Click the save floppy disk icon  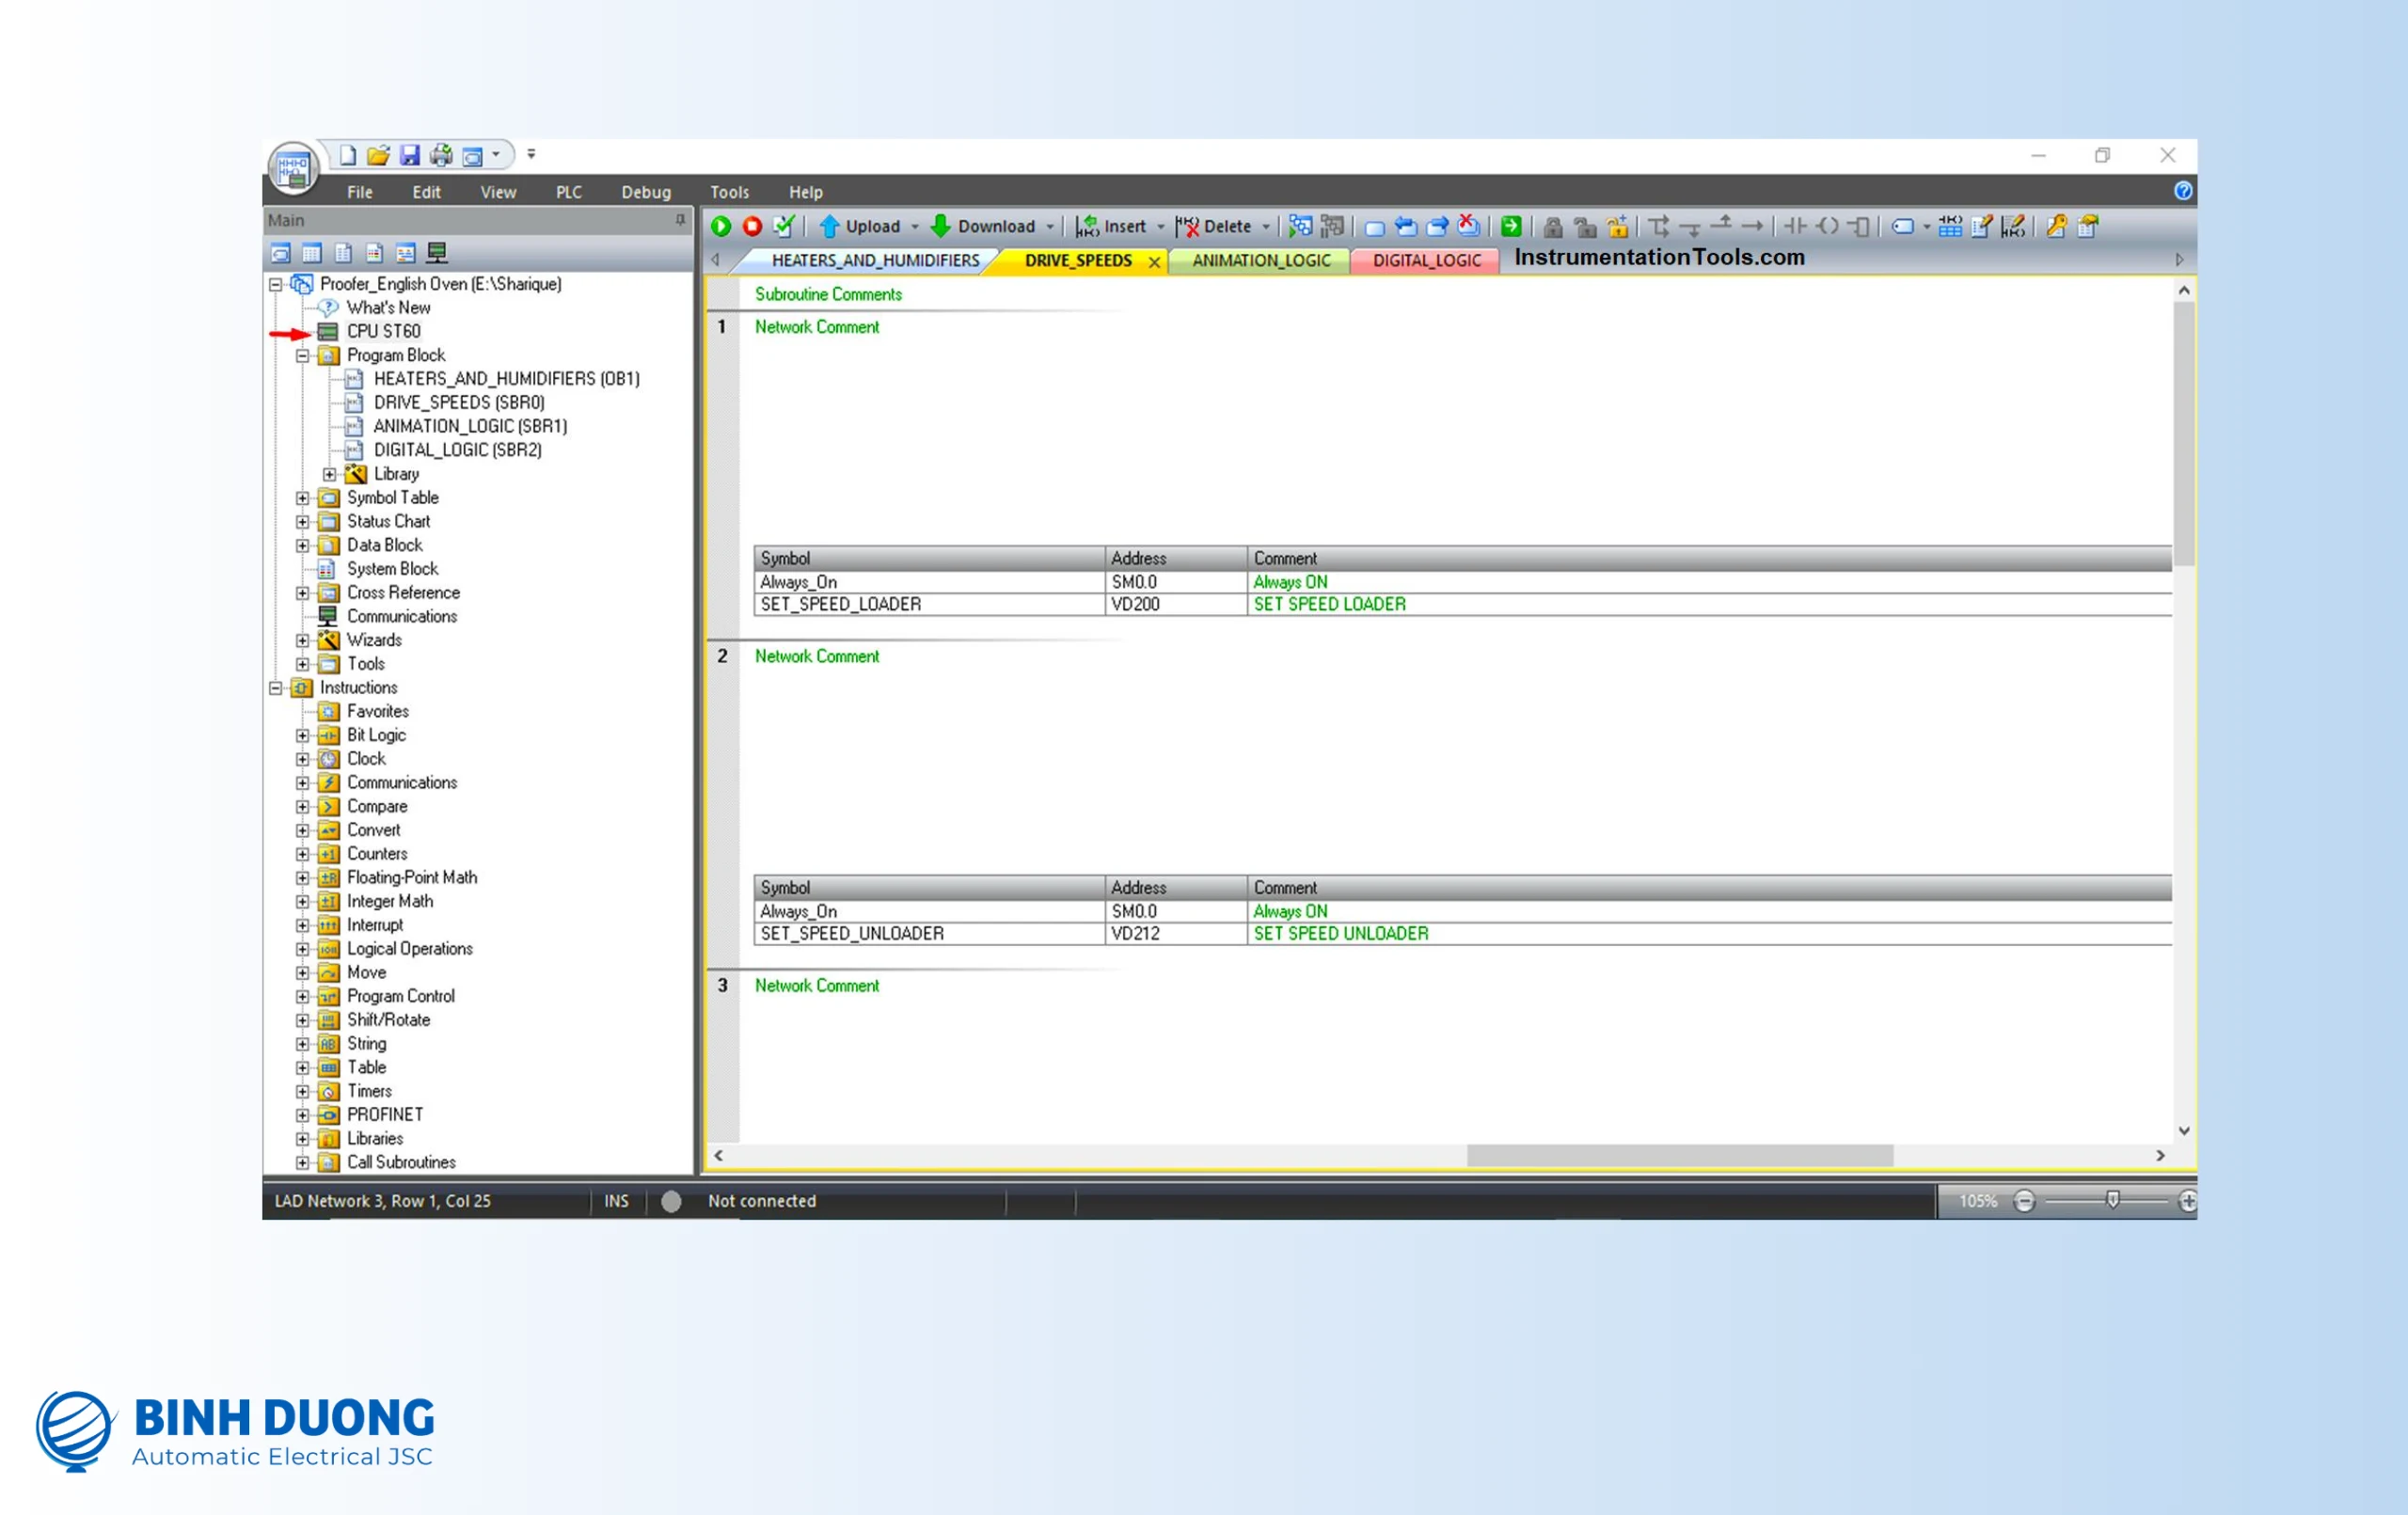pyautogui.click(x=409, y=155)
